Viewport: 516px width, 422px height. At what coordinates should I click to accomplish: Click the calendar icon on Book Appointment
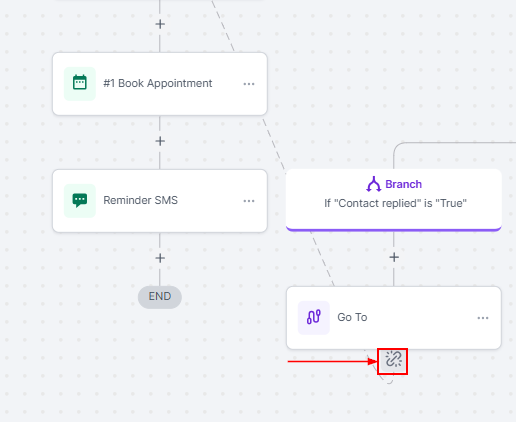pos(80,84)
